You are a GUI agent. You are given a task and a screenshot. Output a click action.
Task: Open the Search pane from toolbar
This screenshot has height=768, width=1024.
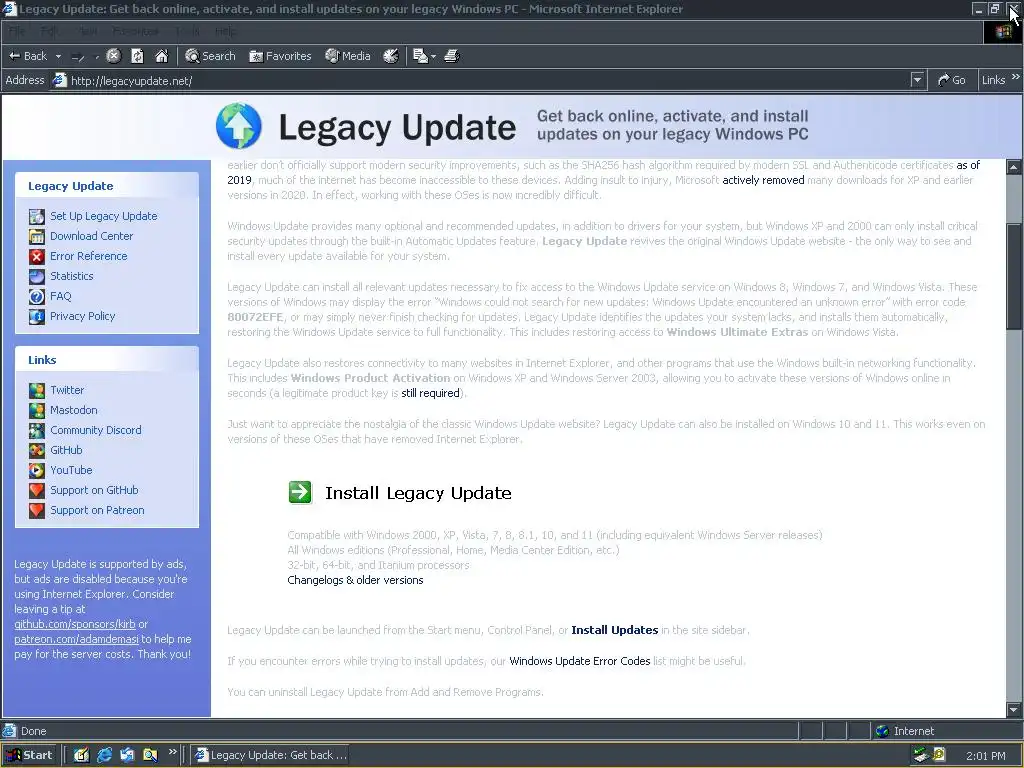210,56
